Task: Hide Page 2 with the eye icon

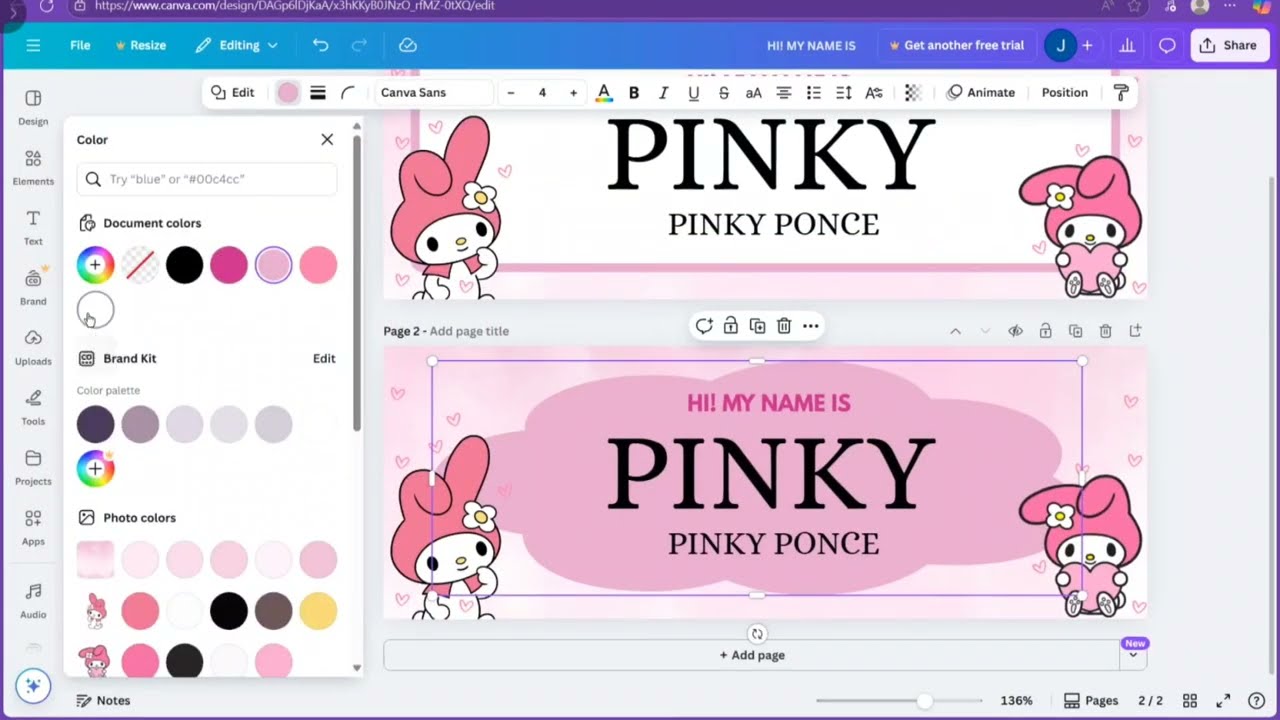Action: [1015, 331]
